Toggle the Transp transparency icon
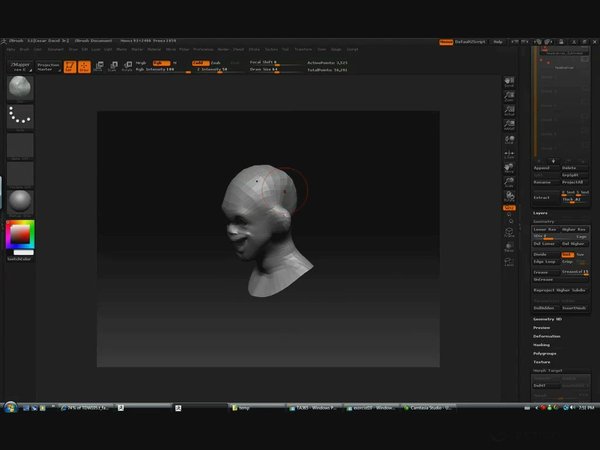 click(509, 247)
